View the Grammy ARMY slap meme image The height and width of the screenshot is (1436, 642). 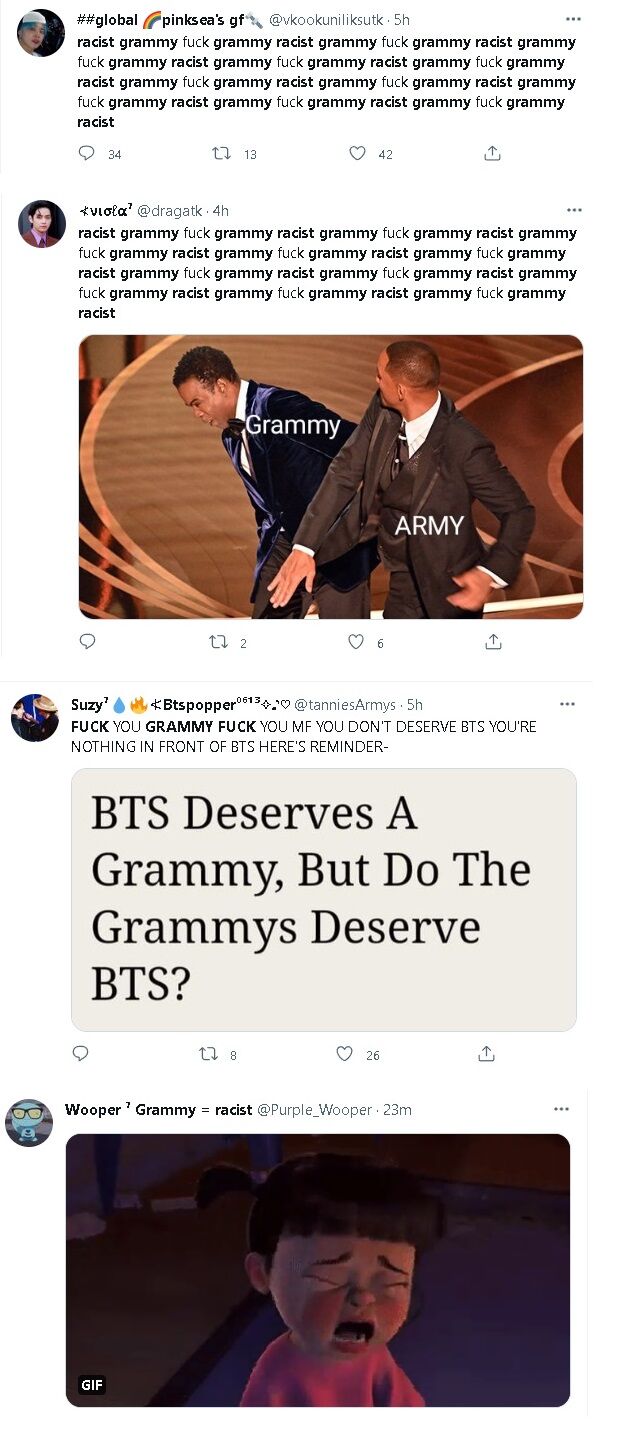[x=331, y=476]
